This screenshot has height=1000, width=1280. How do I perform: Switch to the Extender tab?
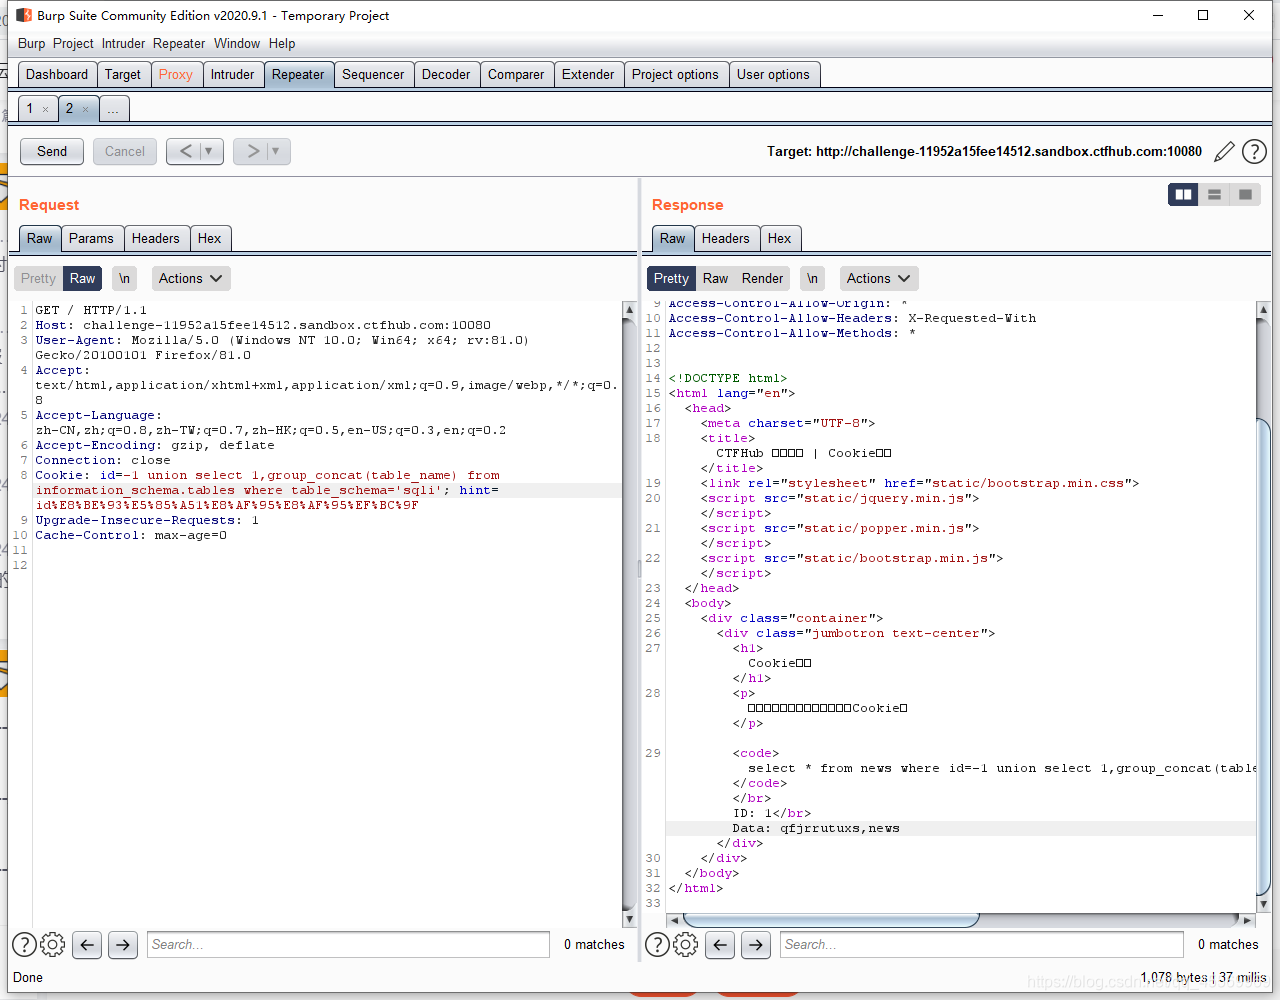point(588,74)
